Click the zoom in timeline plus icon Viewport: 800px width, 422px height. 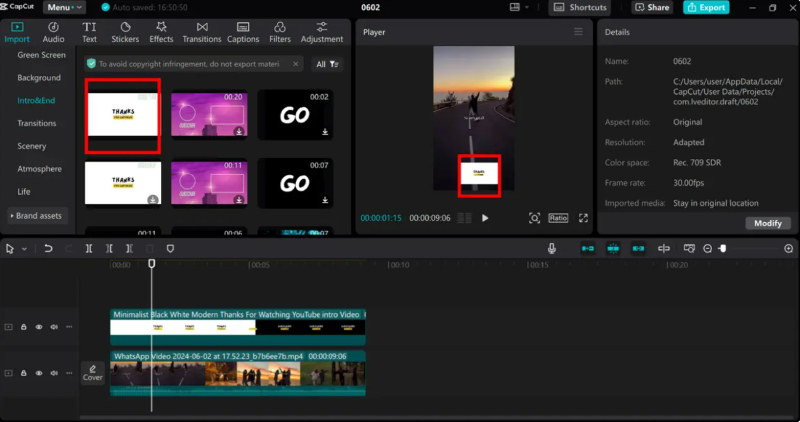coord(788,248)
